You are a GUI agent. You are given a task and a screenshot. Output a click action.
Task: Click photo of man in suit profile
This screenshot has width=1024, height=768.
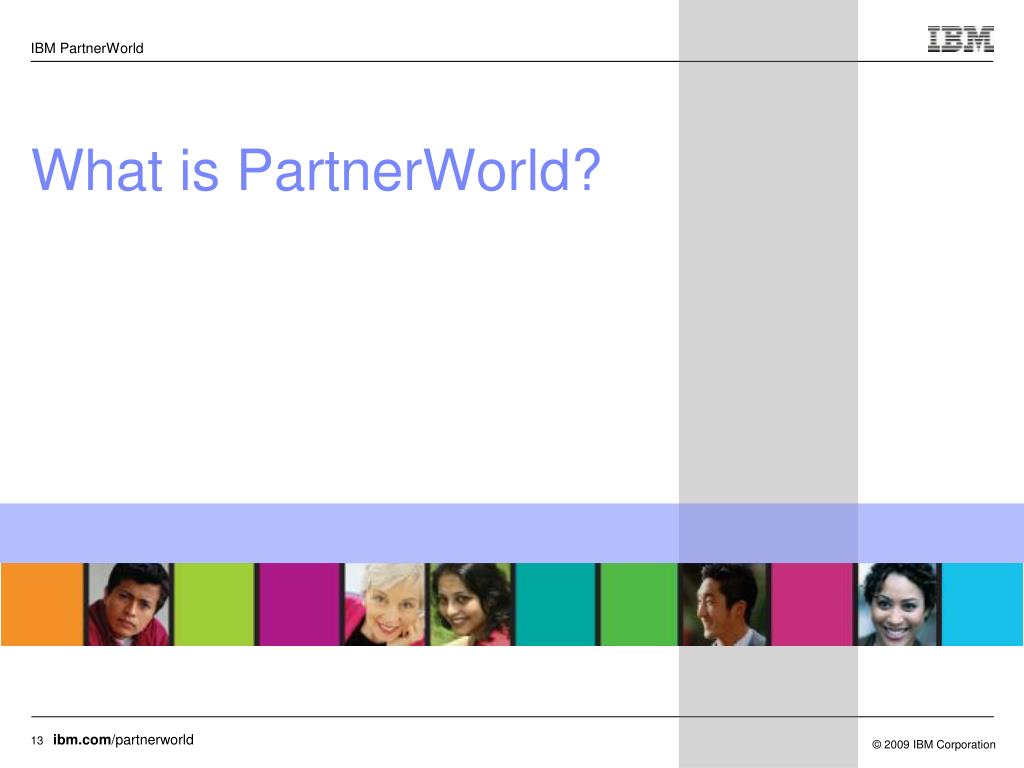725,605
